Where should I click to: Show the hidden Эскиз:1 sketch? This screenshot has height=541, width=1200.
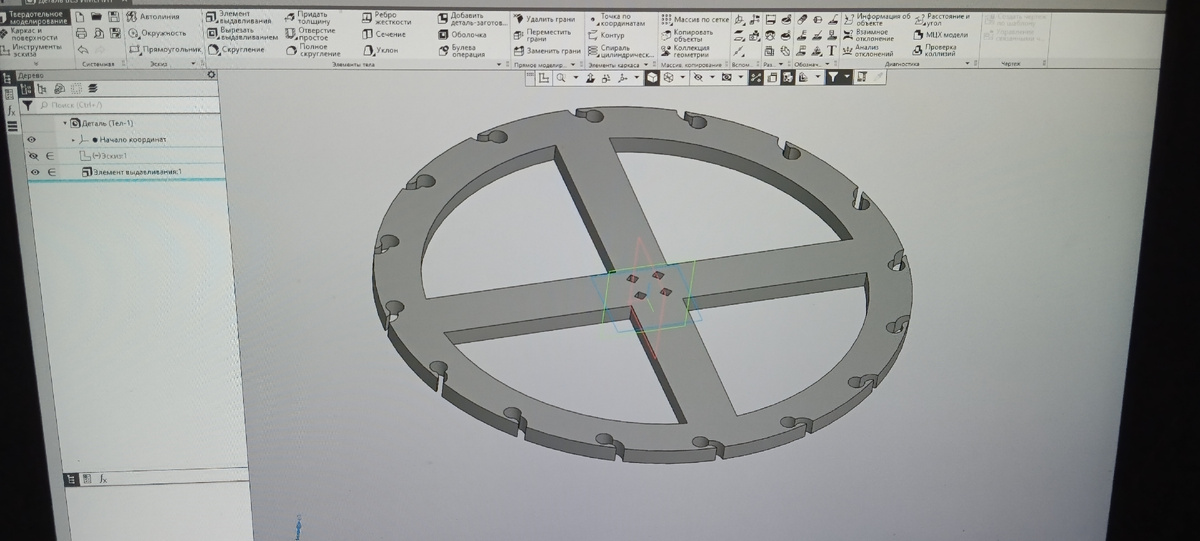tap(32, 156)
